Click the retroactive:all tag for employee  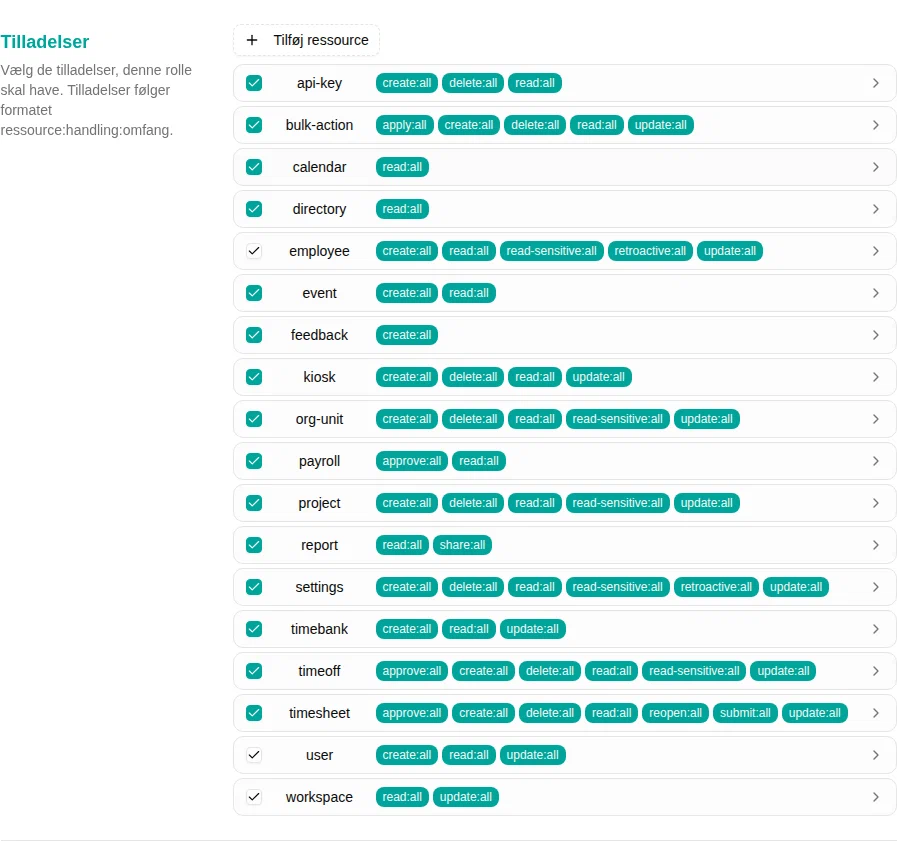click(x=650, y=251)
